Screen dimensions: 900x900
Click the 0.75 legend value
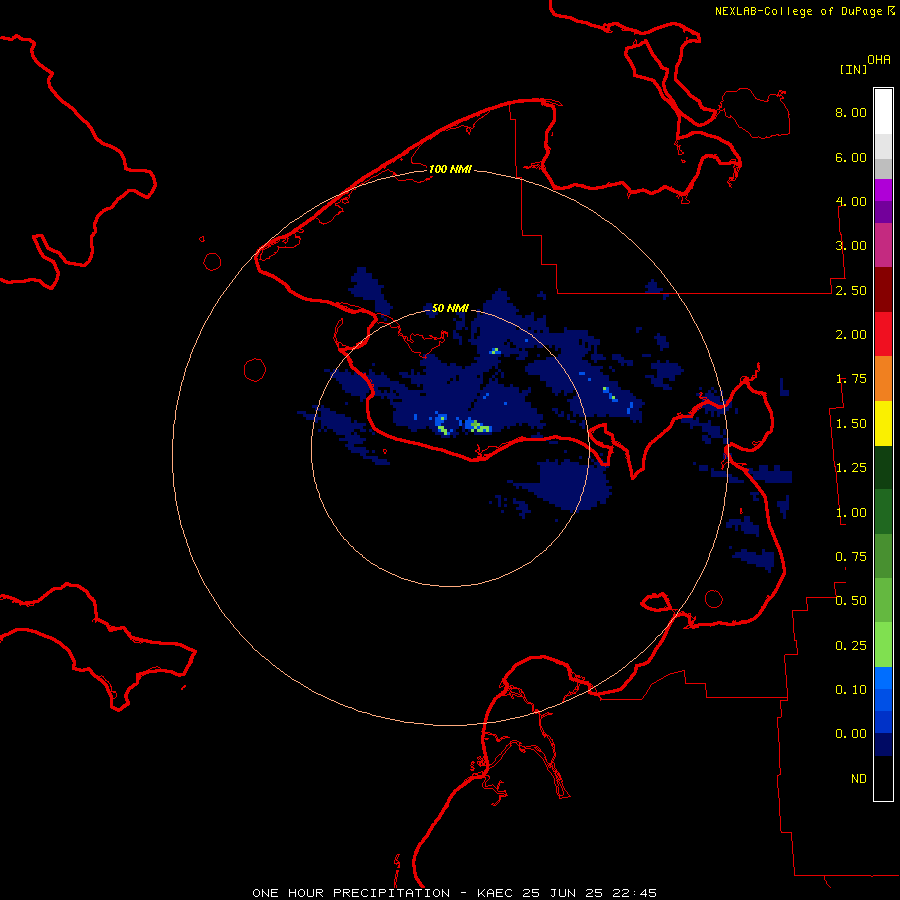(851, 557)
